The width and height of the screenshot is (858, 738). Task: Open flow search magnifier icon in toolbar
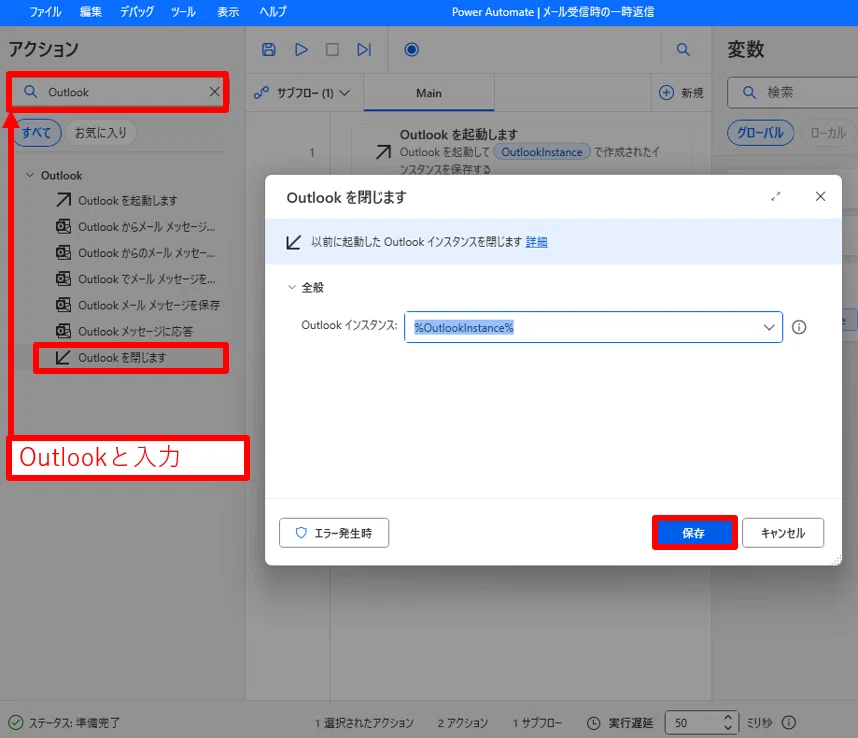683,50
